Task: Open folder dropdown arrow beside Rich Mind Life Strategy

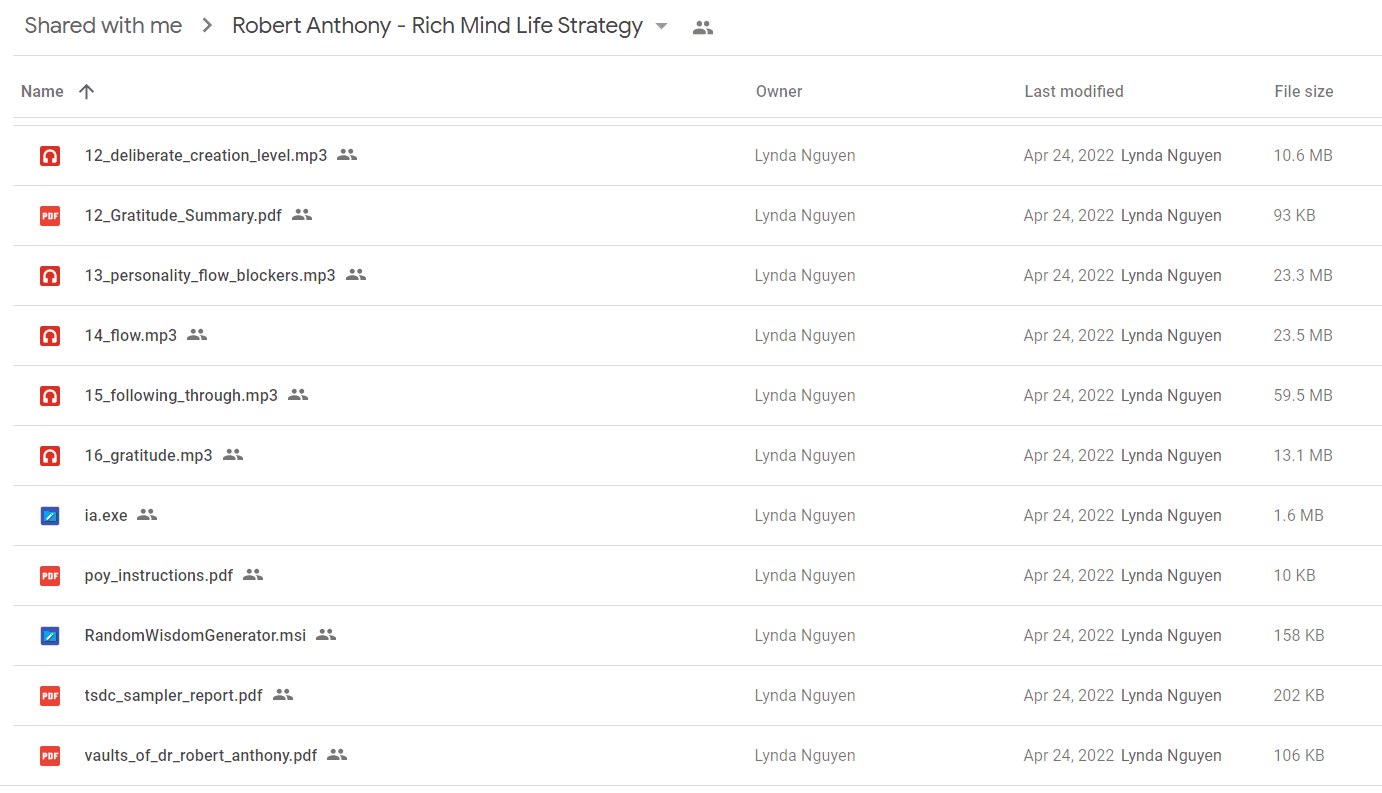Action: click(661, 27)
